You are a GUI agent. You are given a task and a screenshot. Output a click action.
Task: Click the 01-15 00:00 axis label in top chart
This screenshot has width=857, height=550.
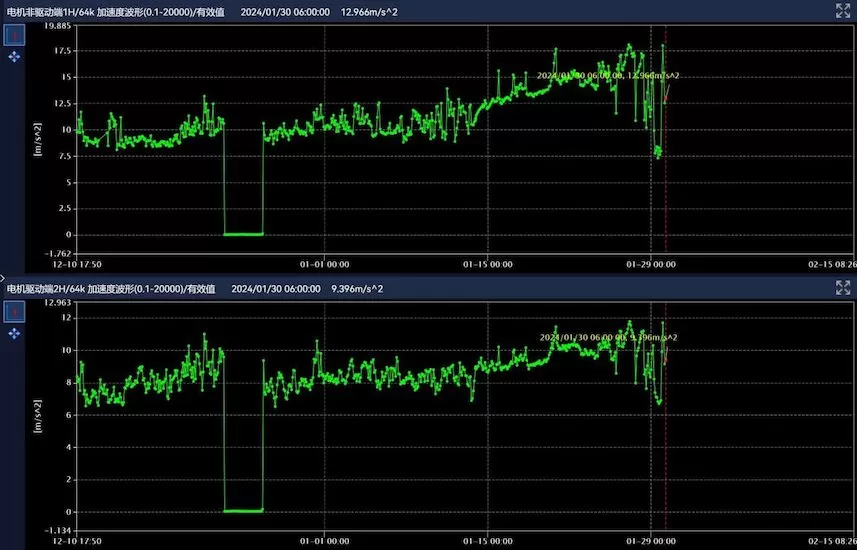(x=487, y=264)
